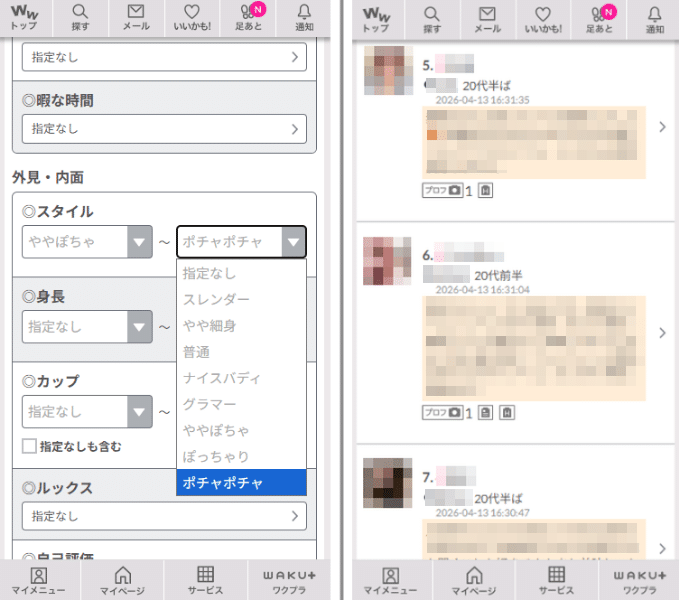Tap search icon in right screen
The image size is (679, 600).
pos(432,19)
